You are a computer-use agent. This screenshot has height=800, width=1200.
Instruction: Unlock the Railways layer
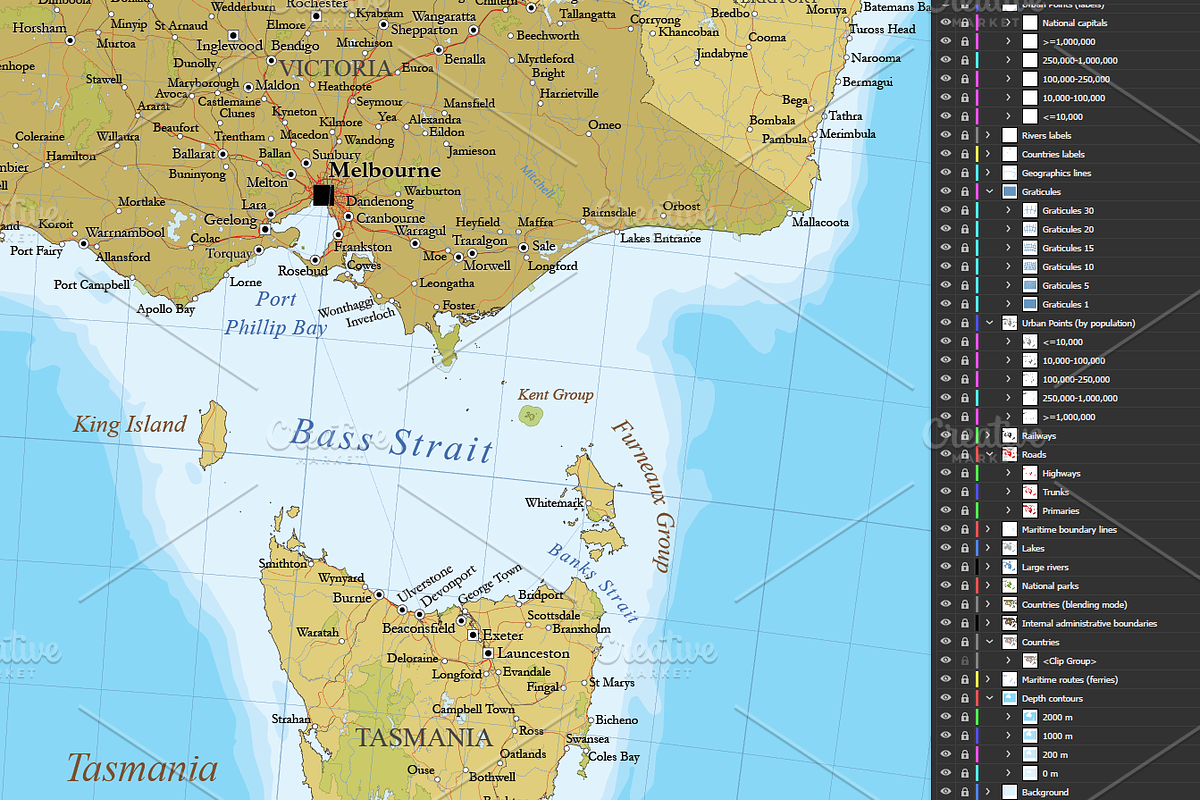click(964, 436)
